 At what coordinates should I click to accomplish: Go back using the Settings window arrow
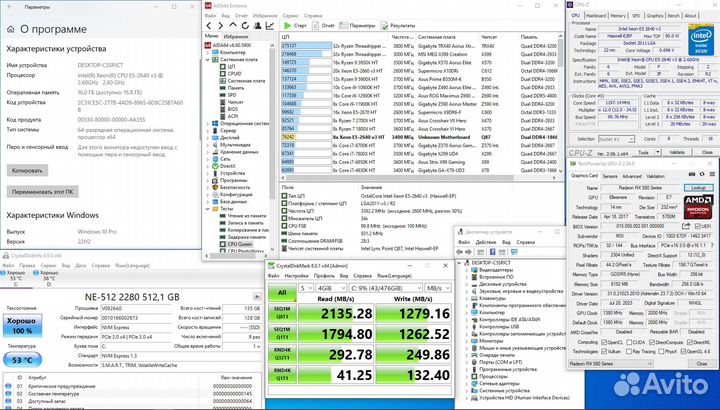tap(11, 7)
